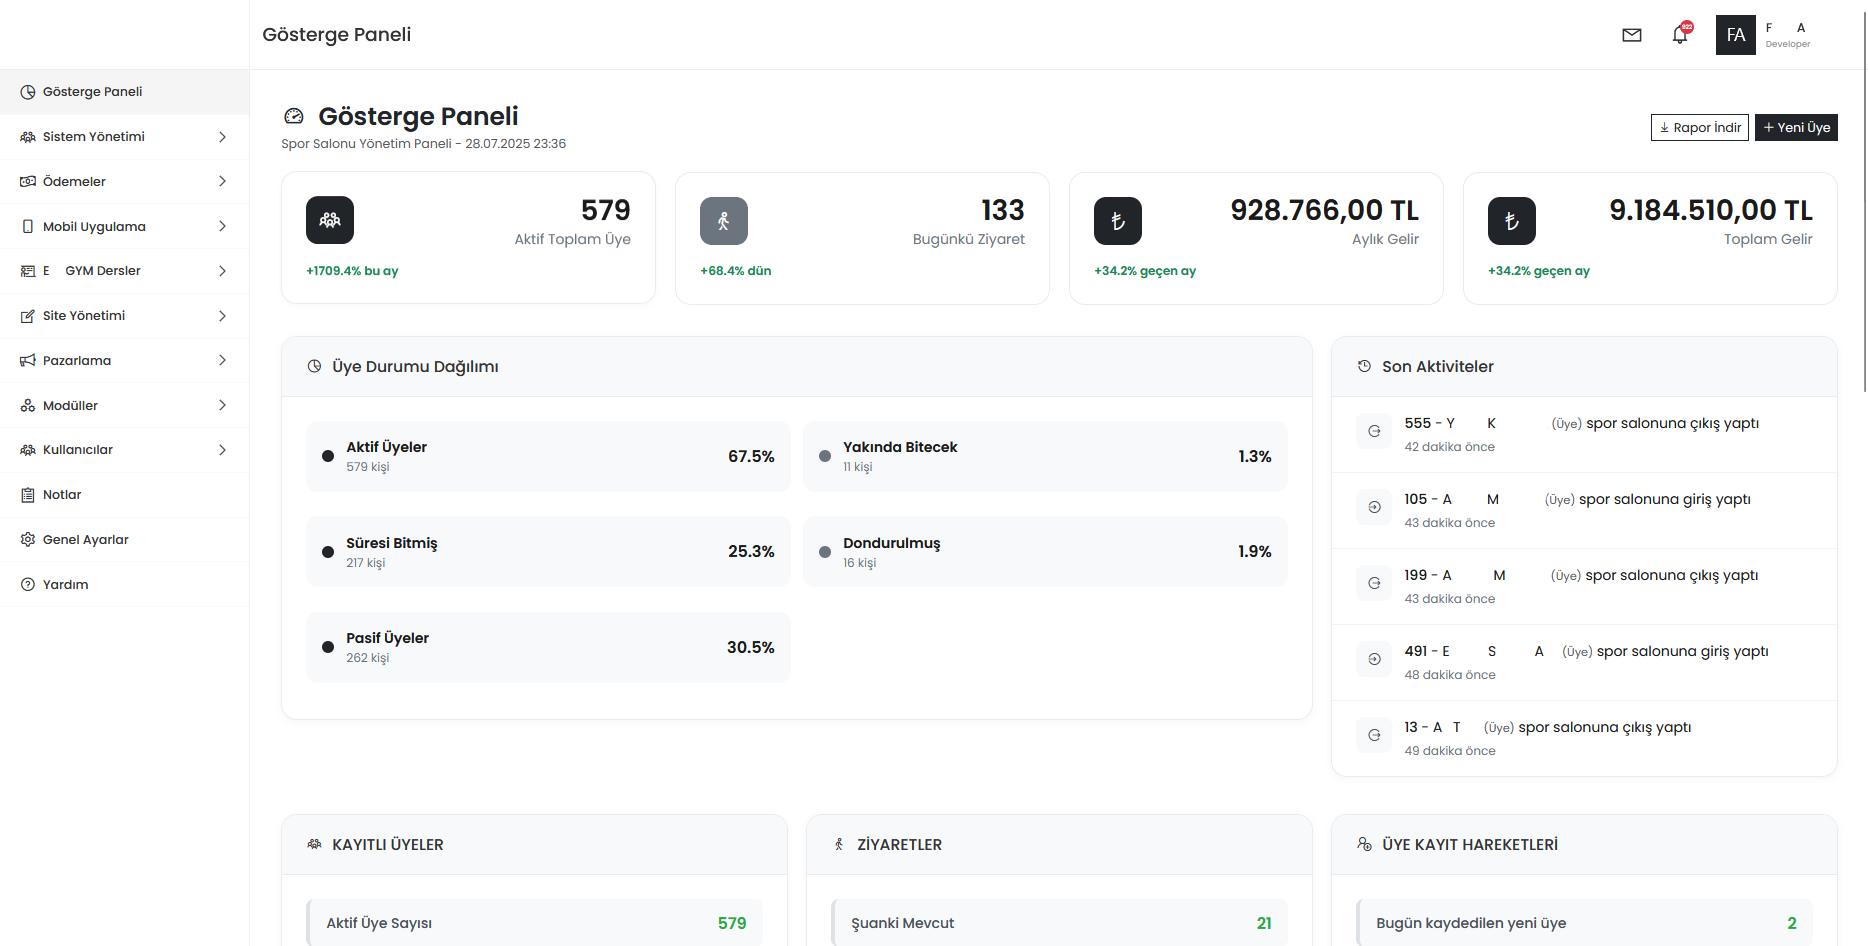The image size is (1868, 946).
Task: Click entry icon beside 491 - E S activity
Action: [x=1375, y=659]
